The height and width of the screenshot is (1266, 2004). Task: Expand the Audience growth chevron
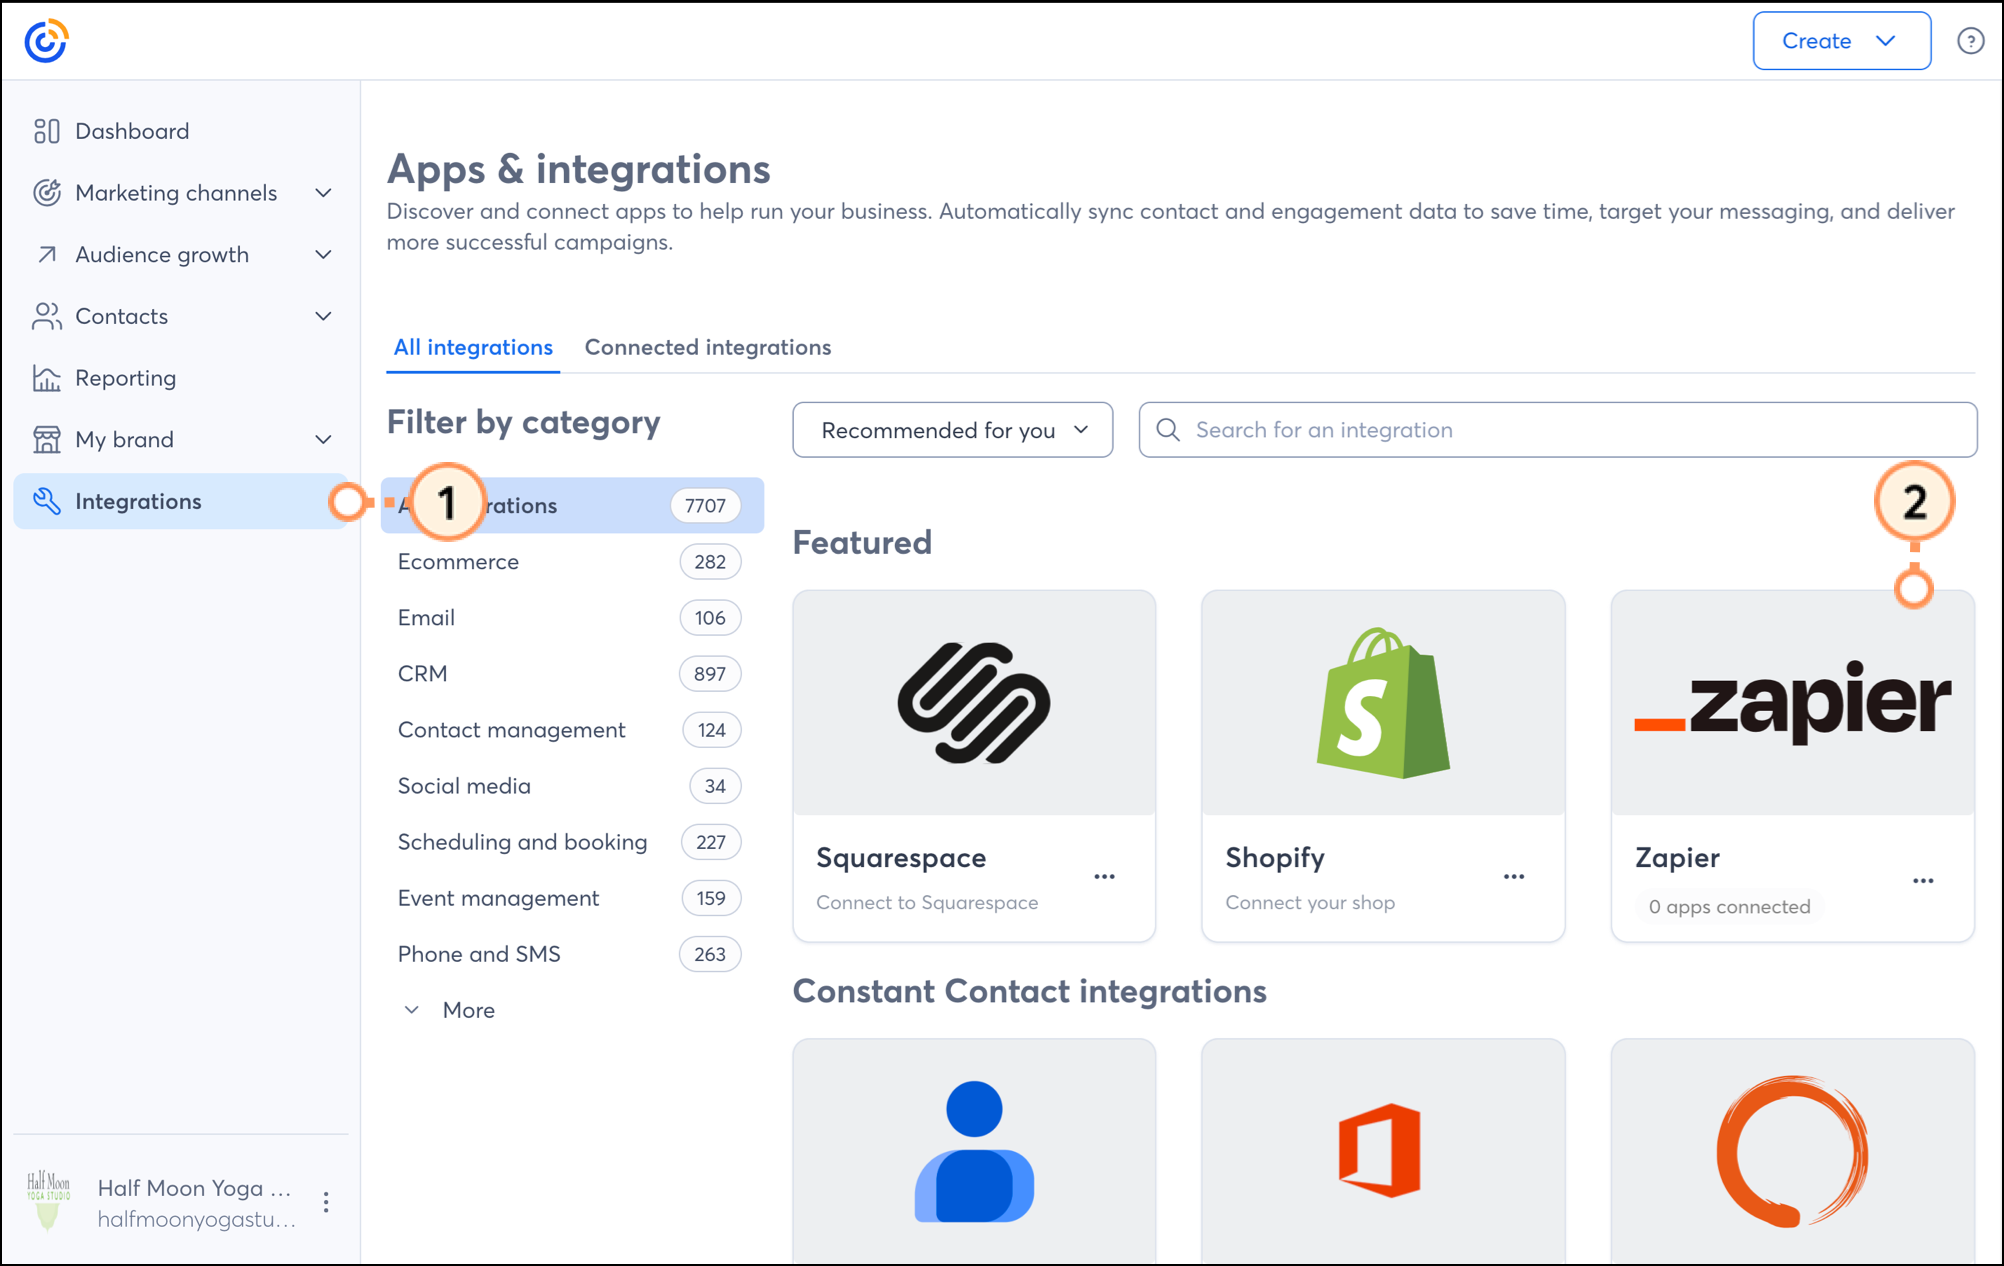pyautogui.click(x=323, y=255)
